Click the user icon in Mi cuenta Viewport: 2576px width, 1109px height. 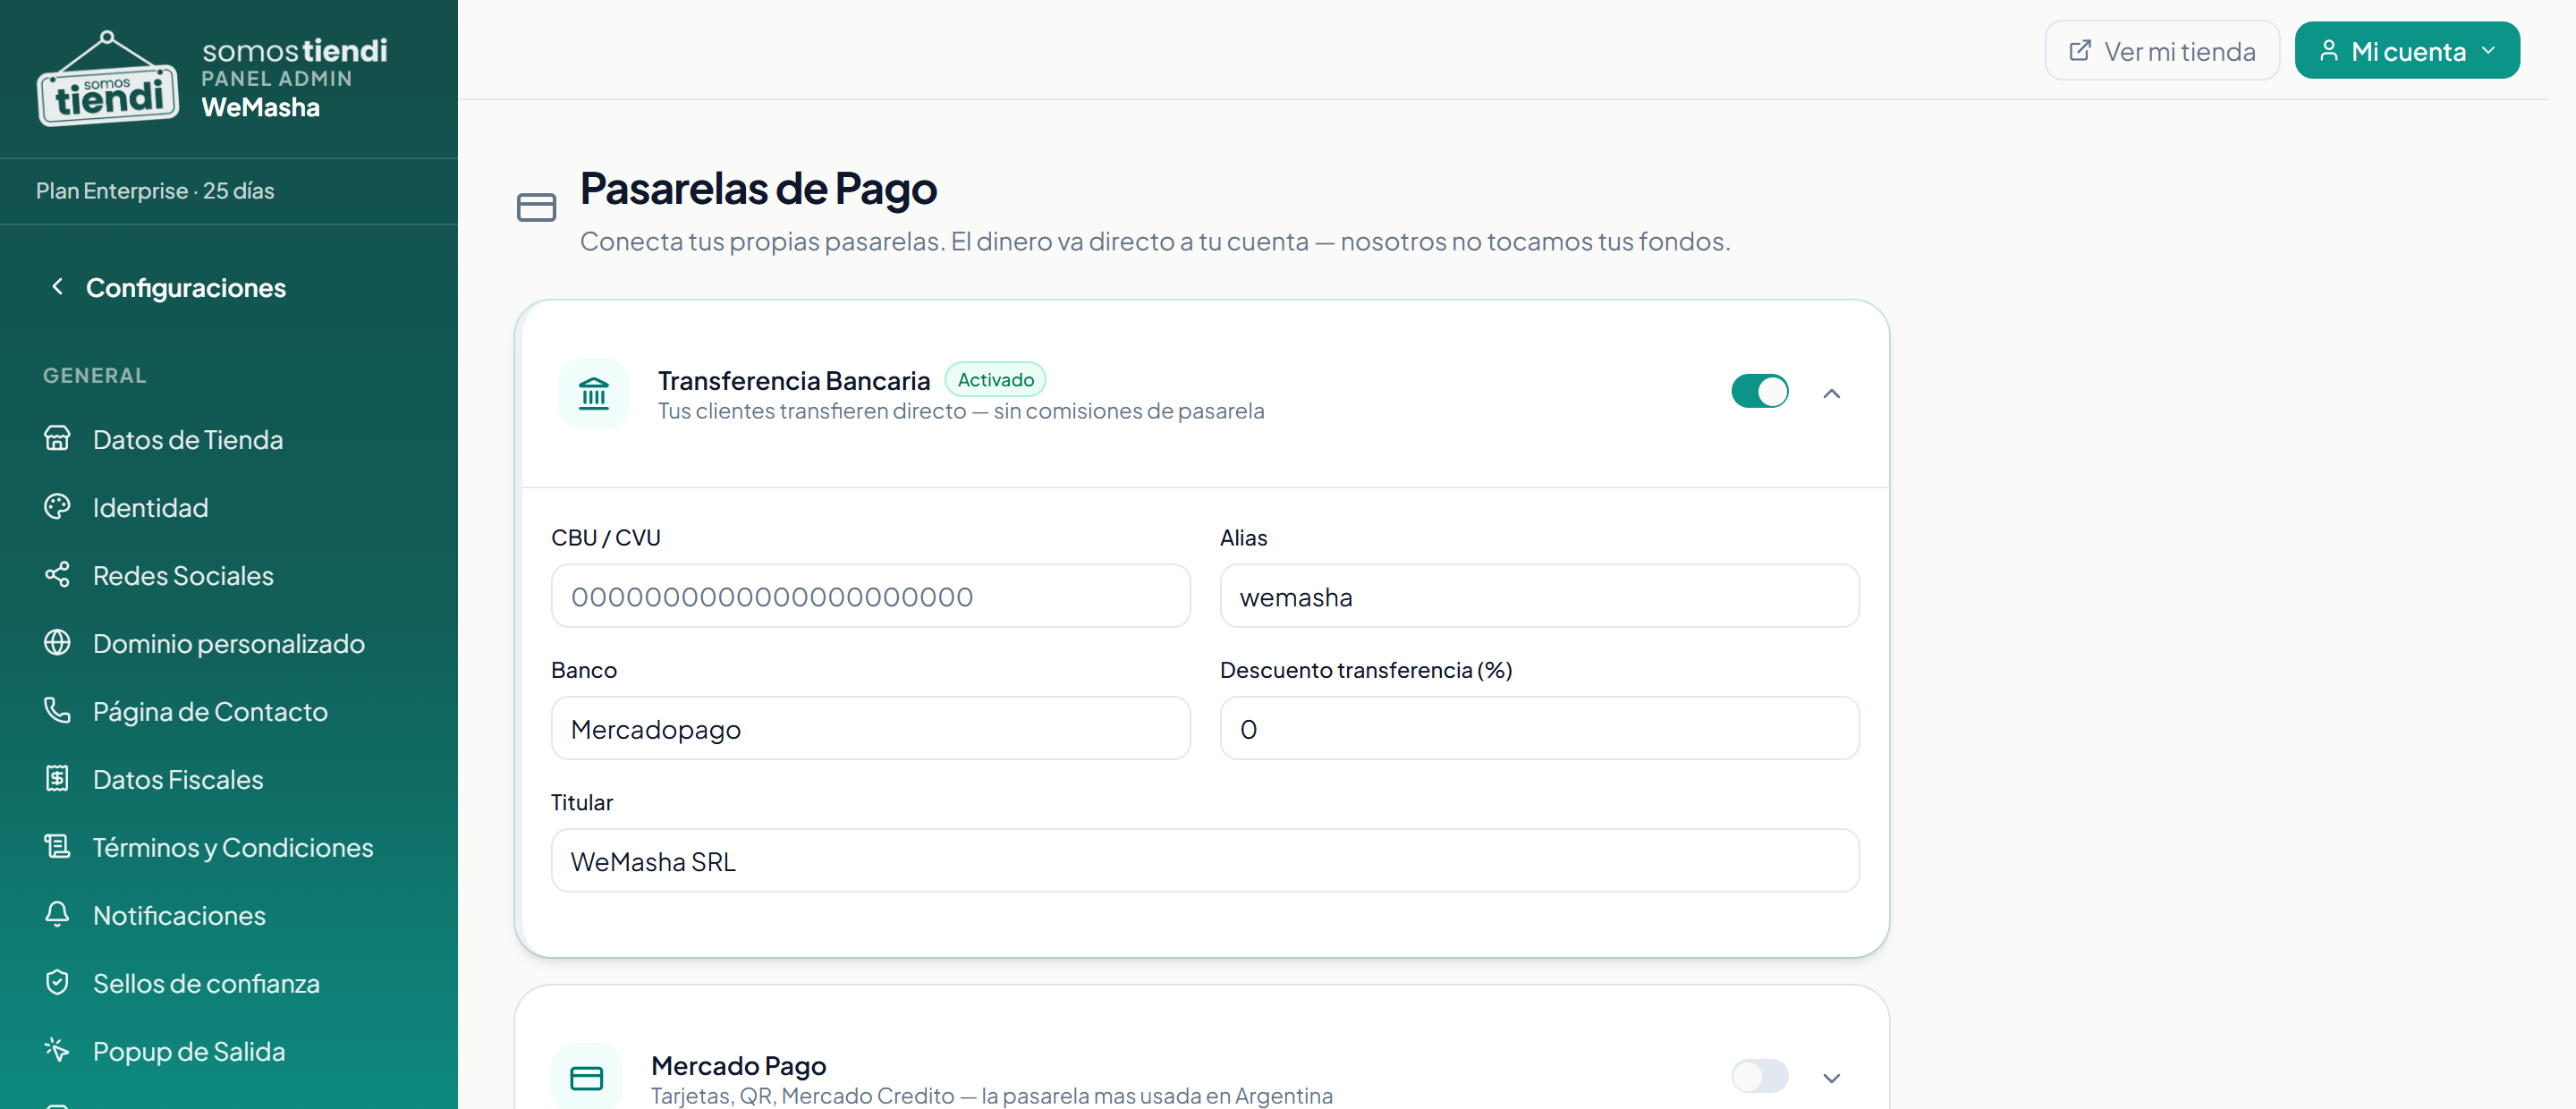pyautogui.click(x=2329, y=51)
